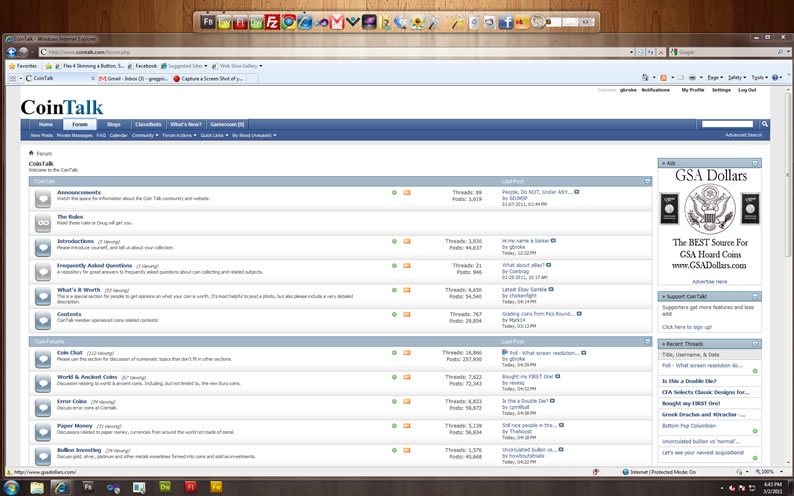Click the forum search text field
Image resolution: width=794 pixels, height=496 pixels.
[x=728, y=124]
